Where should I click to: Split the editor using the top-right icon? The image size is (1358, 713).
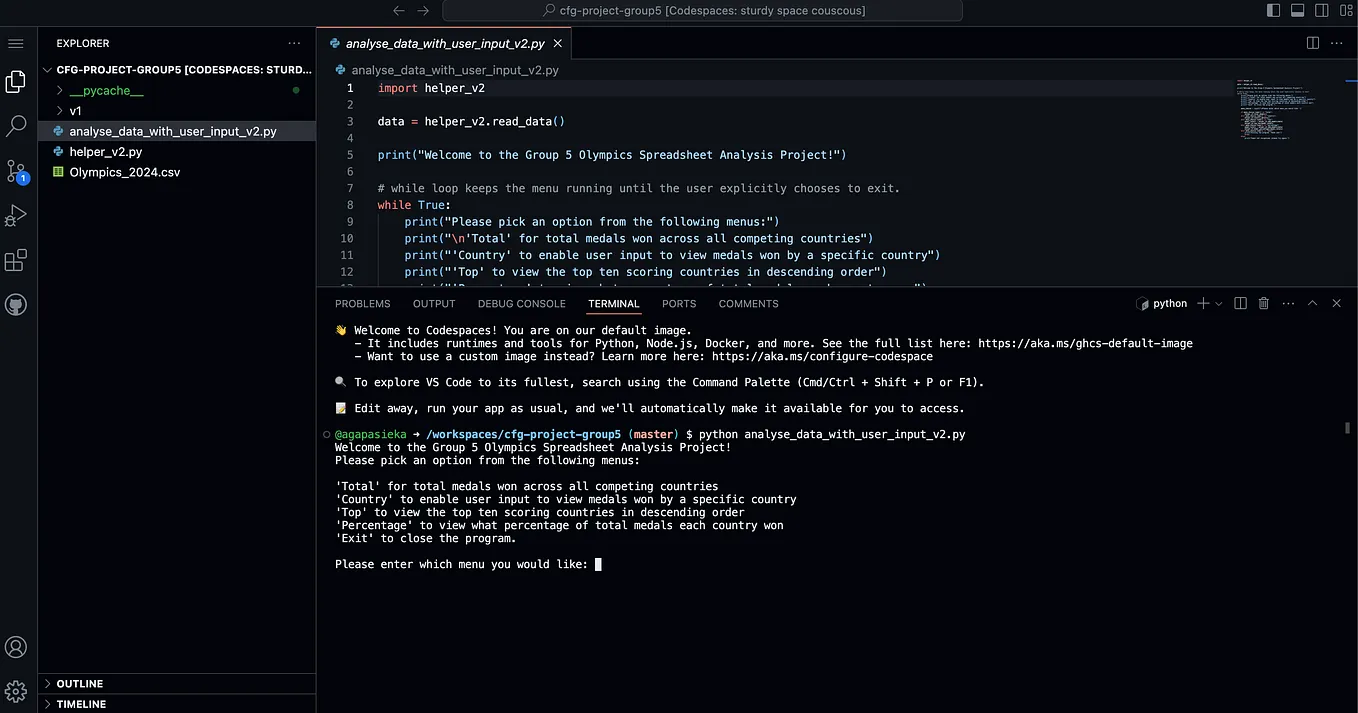tap(1312, 43)
